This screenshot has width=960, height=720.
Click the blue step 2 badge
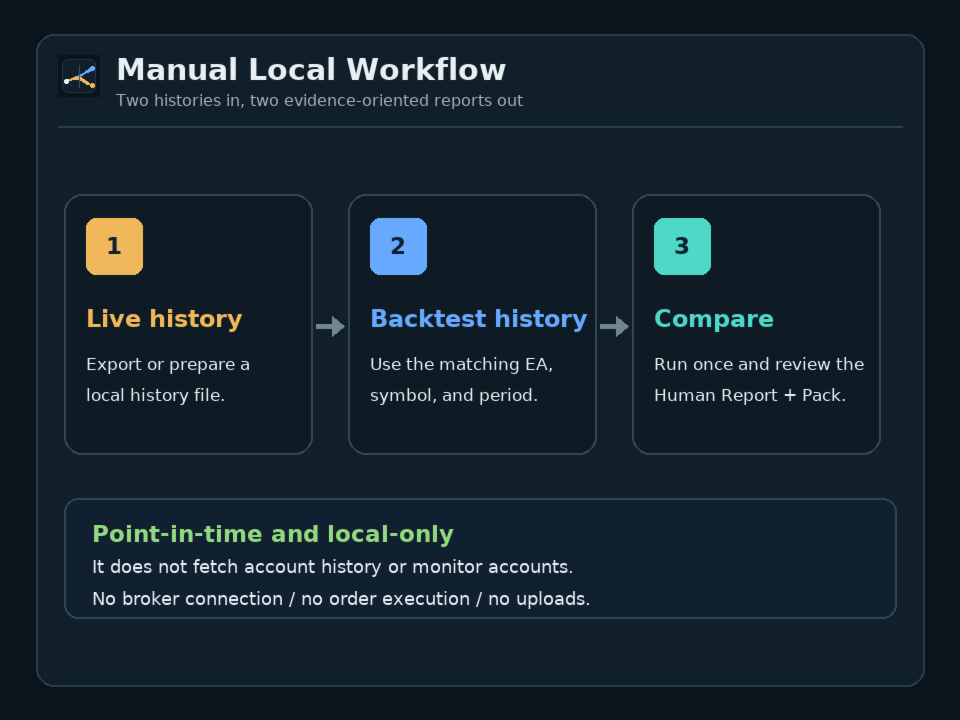pos(399,246)
